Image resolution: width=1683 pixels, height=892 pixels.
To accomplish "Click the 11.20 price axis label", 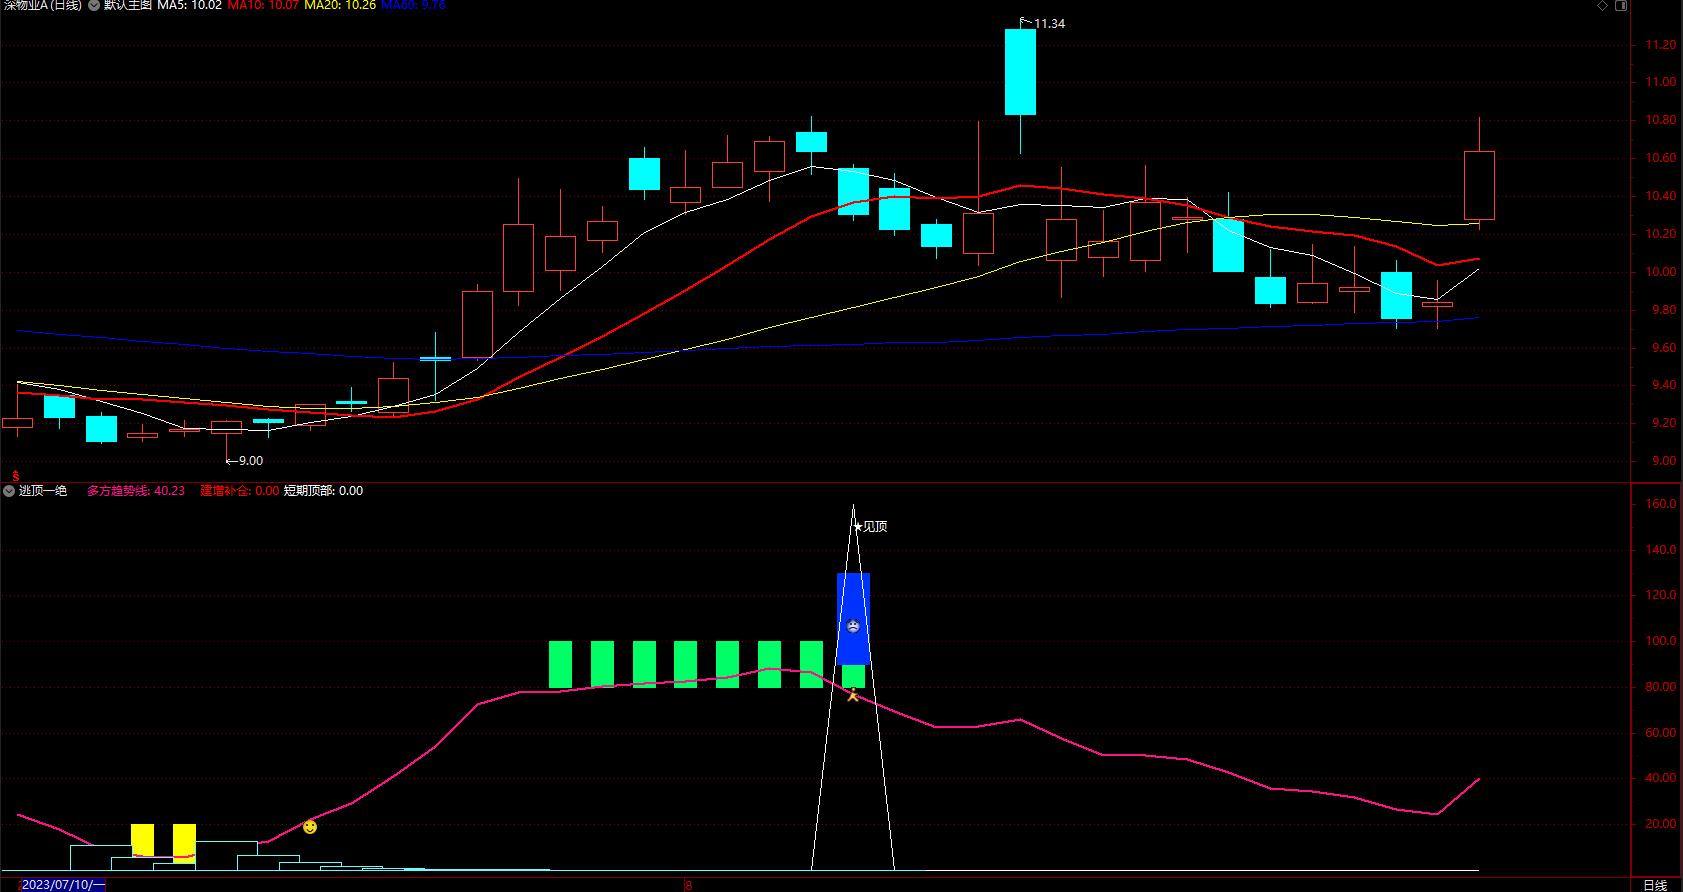I will pyautogui.click(x=1660, y=45).
